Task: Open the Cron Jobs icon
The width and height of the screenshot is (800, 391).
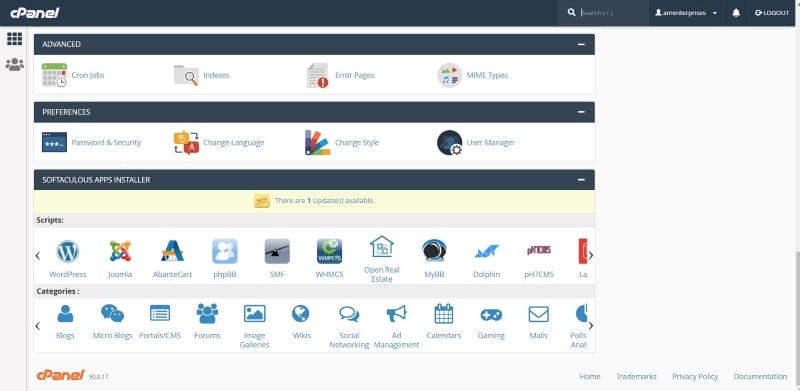Action: [54, 75]
